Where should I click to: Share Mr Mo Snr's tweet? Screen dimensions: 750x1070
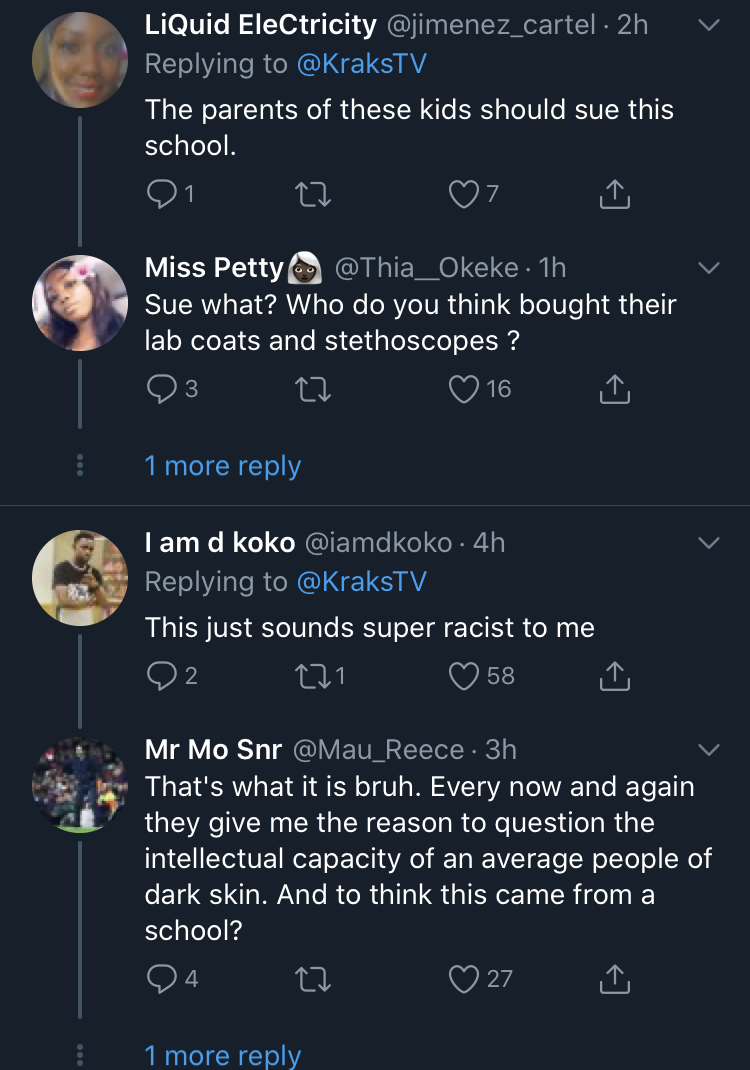click(614, 979)
